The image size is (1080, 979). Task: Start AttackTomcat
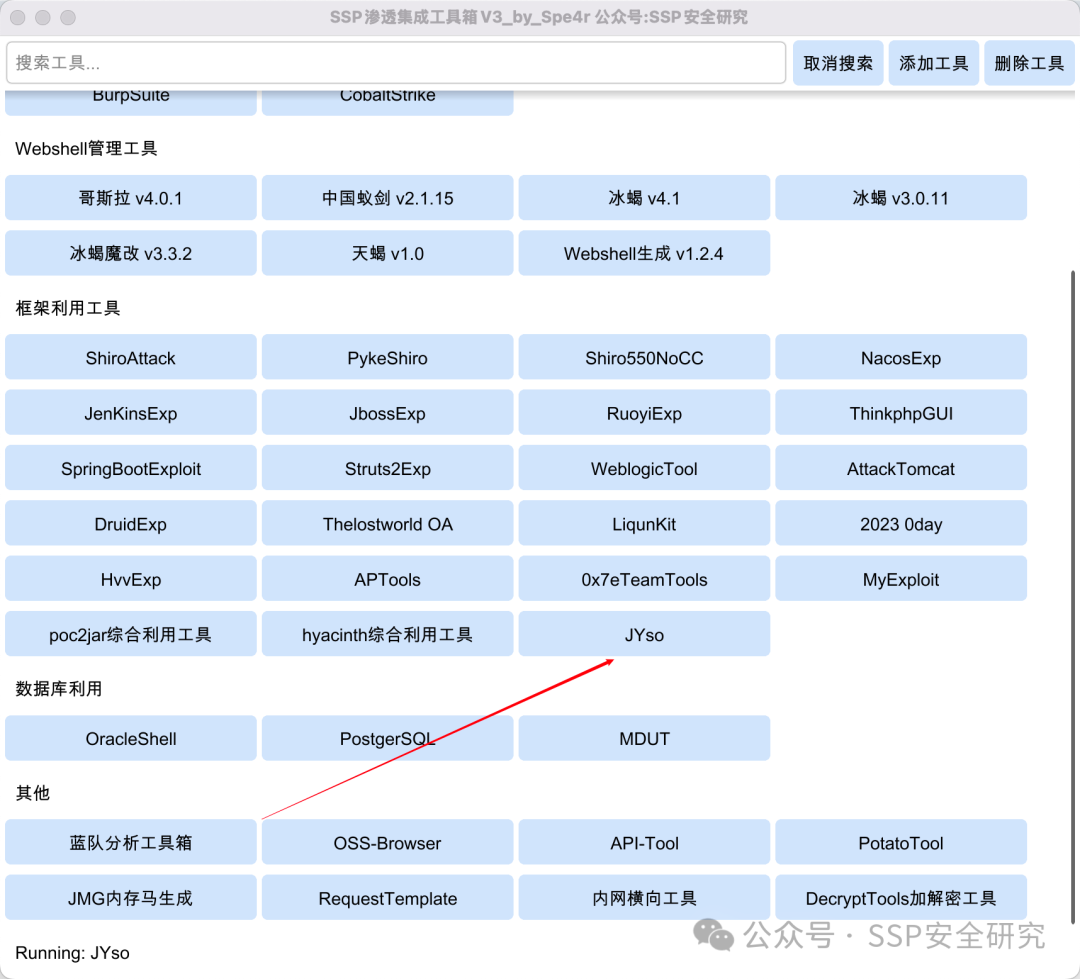click(901, 468)
